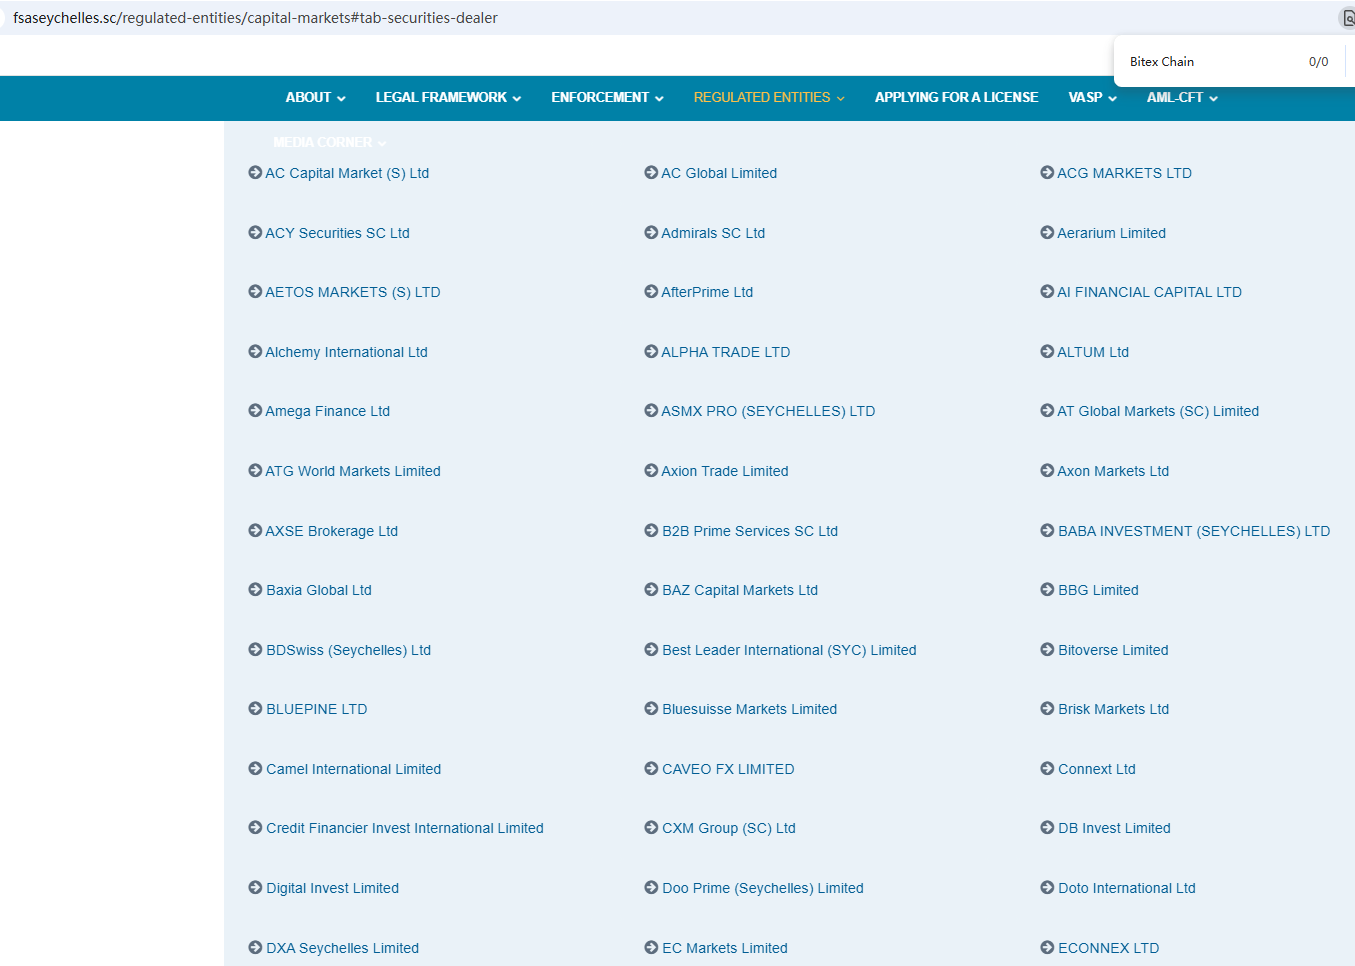Click the arrow icon beside BAZ Capital Markets Ltd
This screenshot has height=966, width=1355.
pos(651,590)
